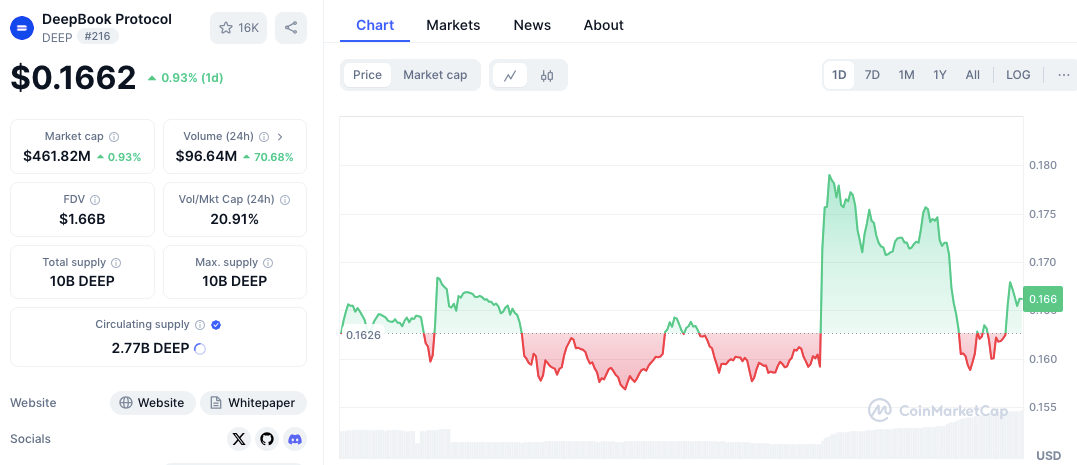
Task: Click the $96.64M volume value
Action: [x=207, y=157]
